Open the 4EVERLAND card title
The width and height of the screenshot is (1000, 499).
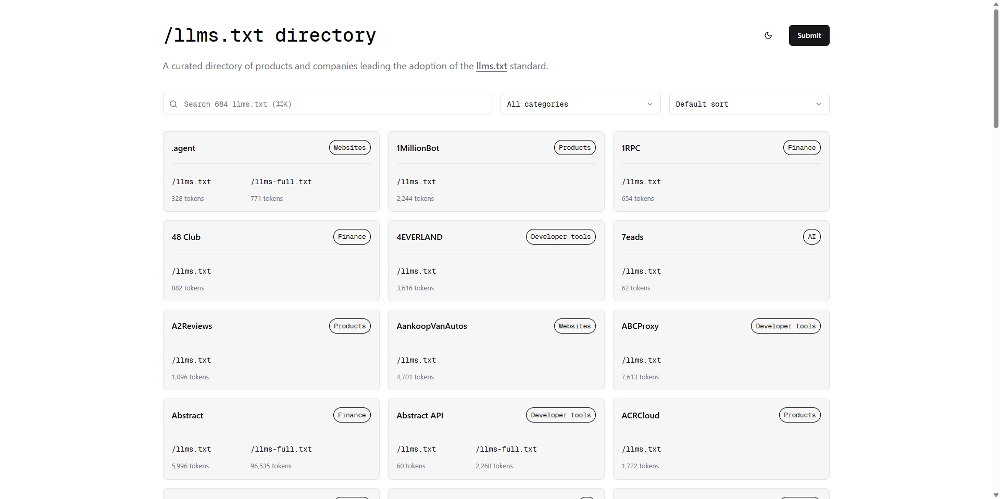(x=420, y=237)
